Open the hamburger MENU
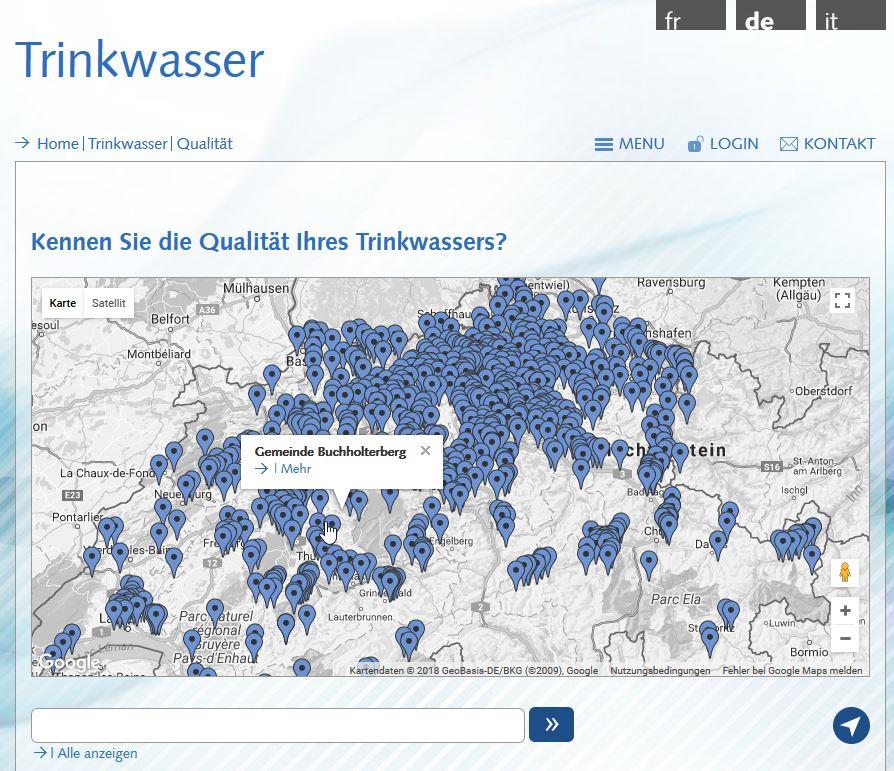 pos(630,144)
